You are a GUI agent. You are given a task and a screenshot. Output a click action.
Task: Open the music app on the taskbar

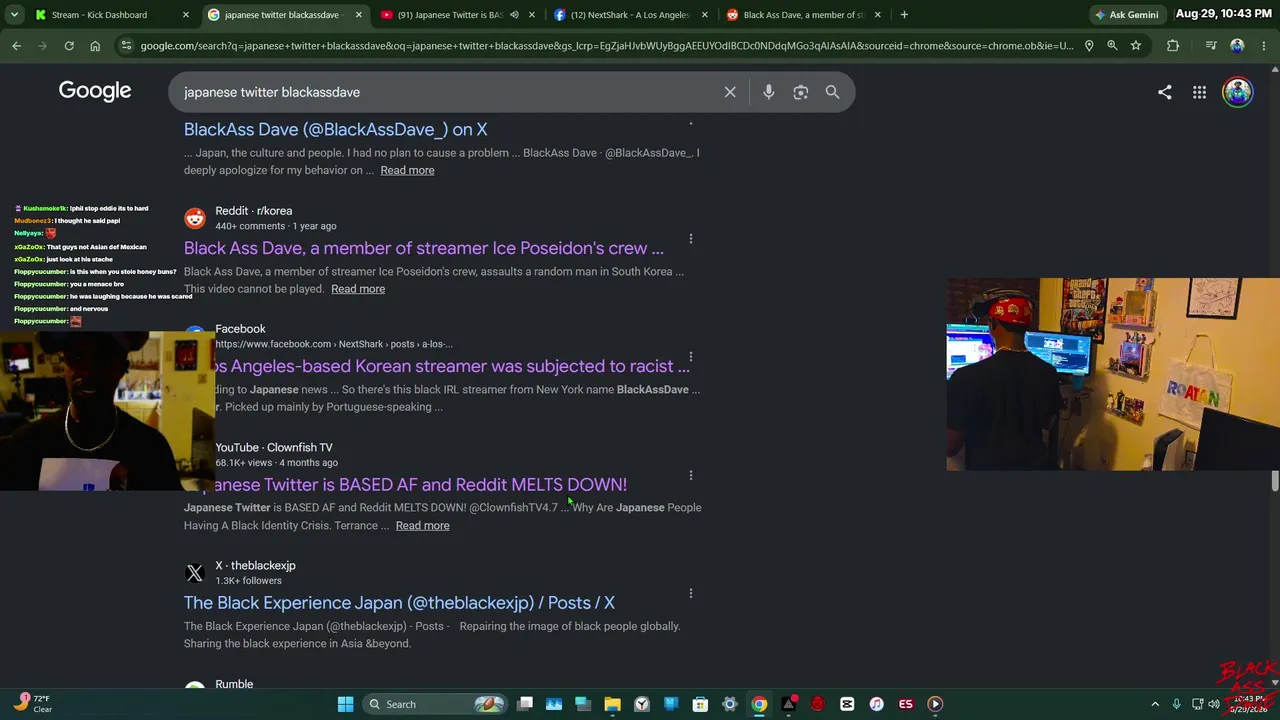(876, 704)
